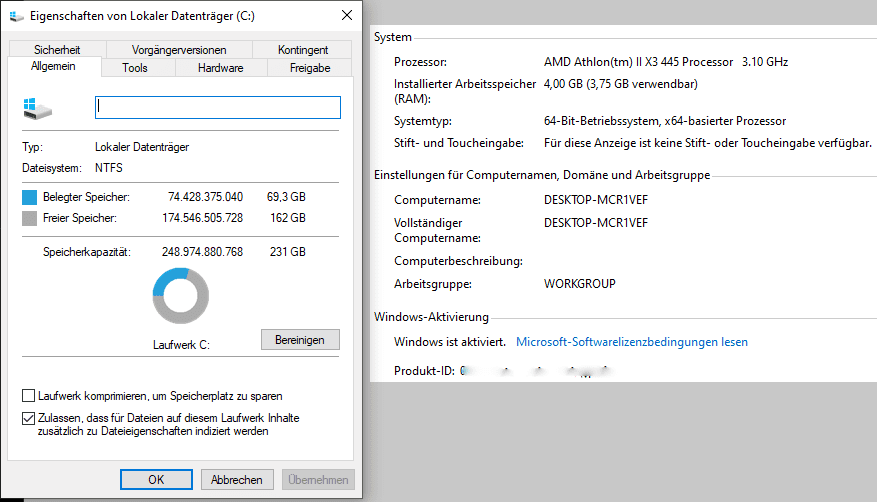Focus the drive name text field
Screen dimensions: 877x502
(x=218, y=107)
